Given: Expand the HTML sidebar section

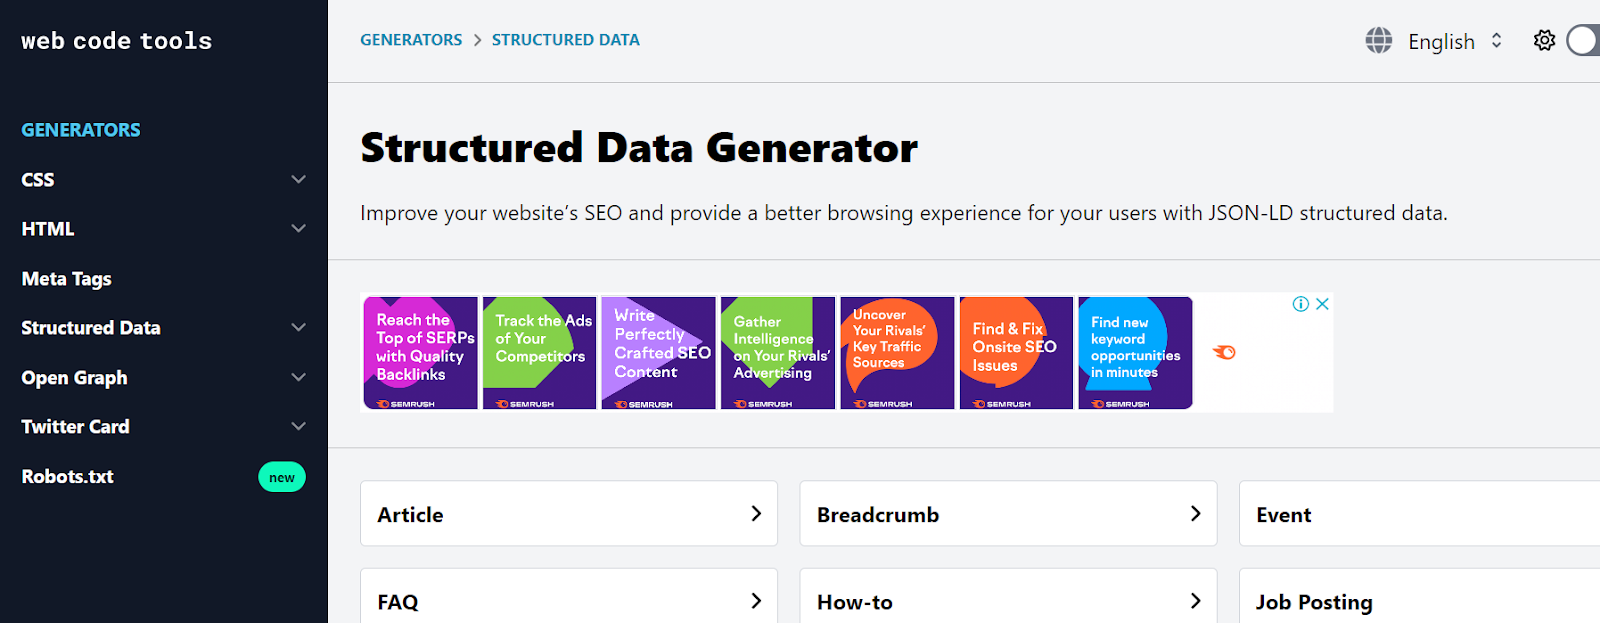Looking at the screenshot, I should [x=298, y=229].
